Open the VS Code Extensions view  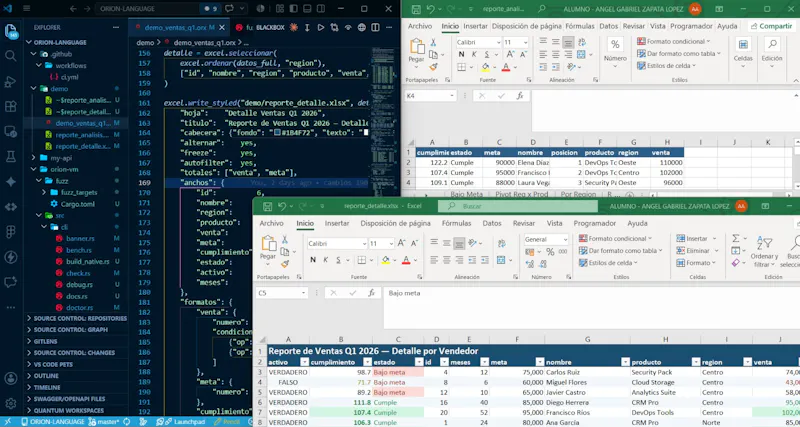(x=10, y=107)
